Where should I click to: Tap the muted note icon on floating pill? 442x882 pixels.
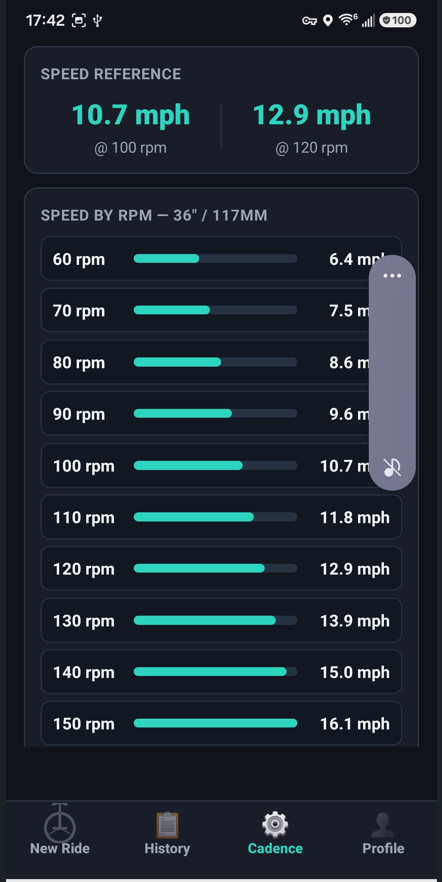(x=392, y=467)
